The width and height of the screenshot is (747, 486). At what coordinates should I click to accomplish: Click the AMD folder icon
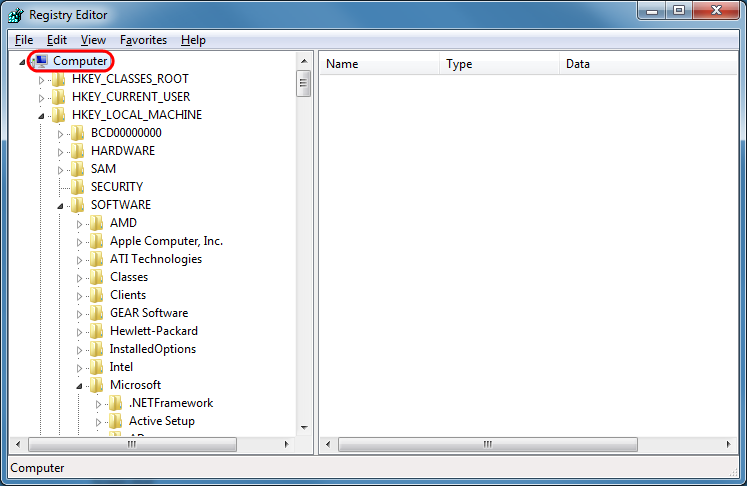(x=97, y=223)
